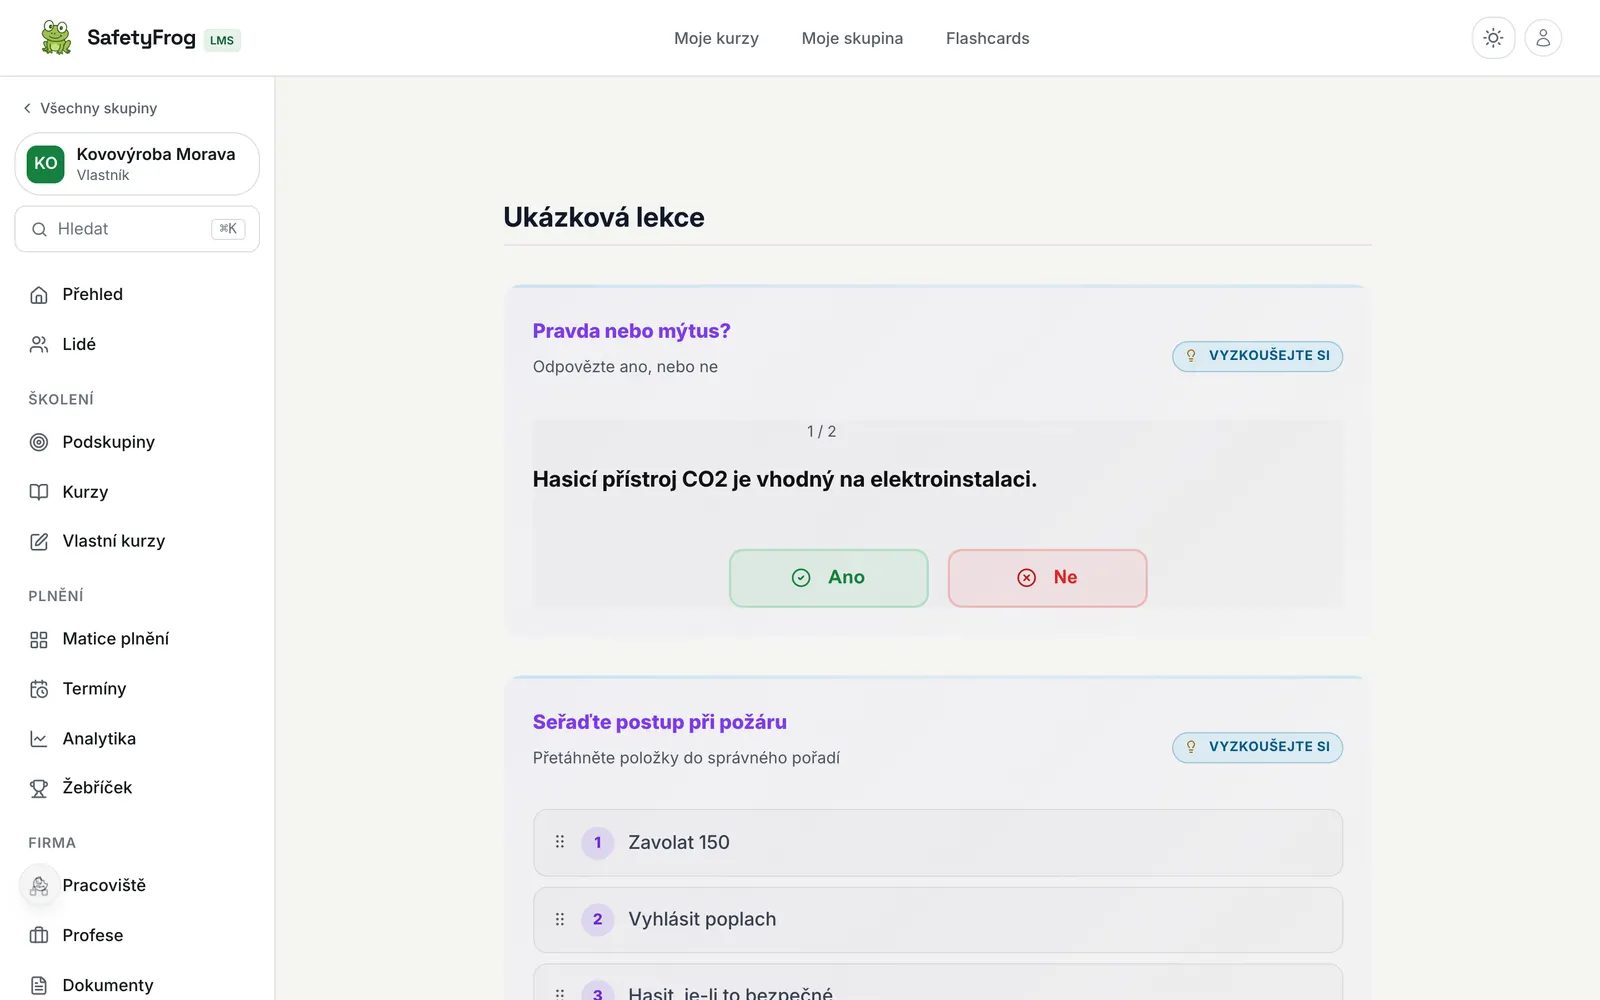Answer Ne to the CO2 question
This screenshot has width=1600, height=1000.
click(1047, 578)
